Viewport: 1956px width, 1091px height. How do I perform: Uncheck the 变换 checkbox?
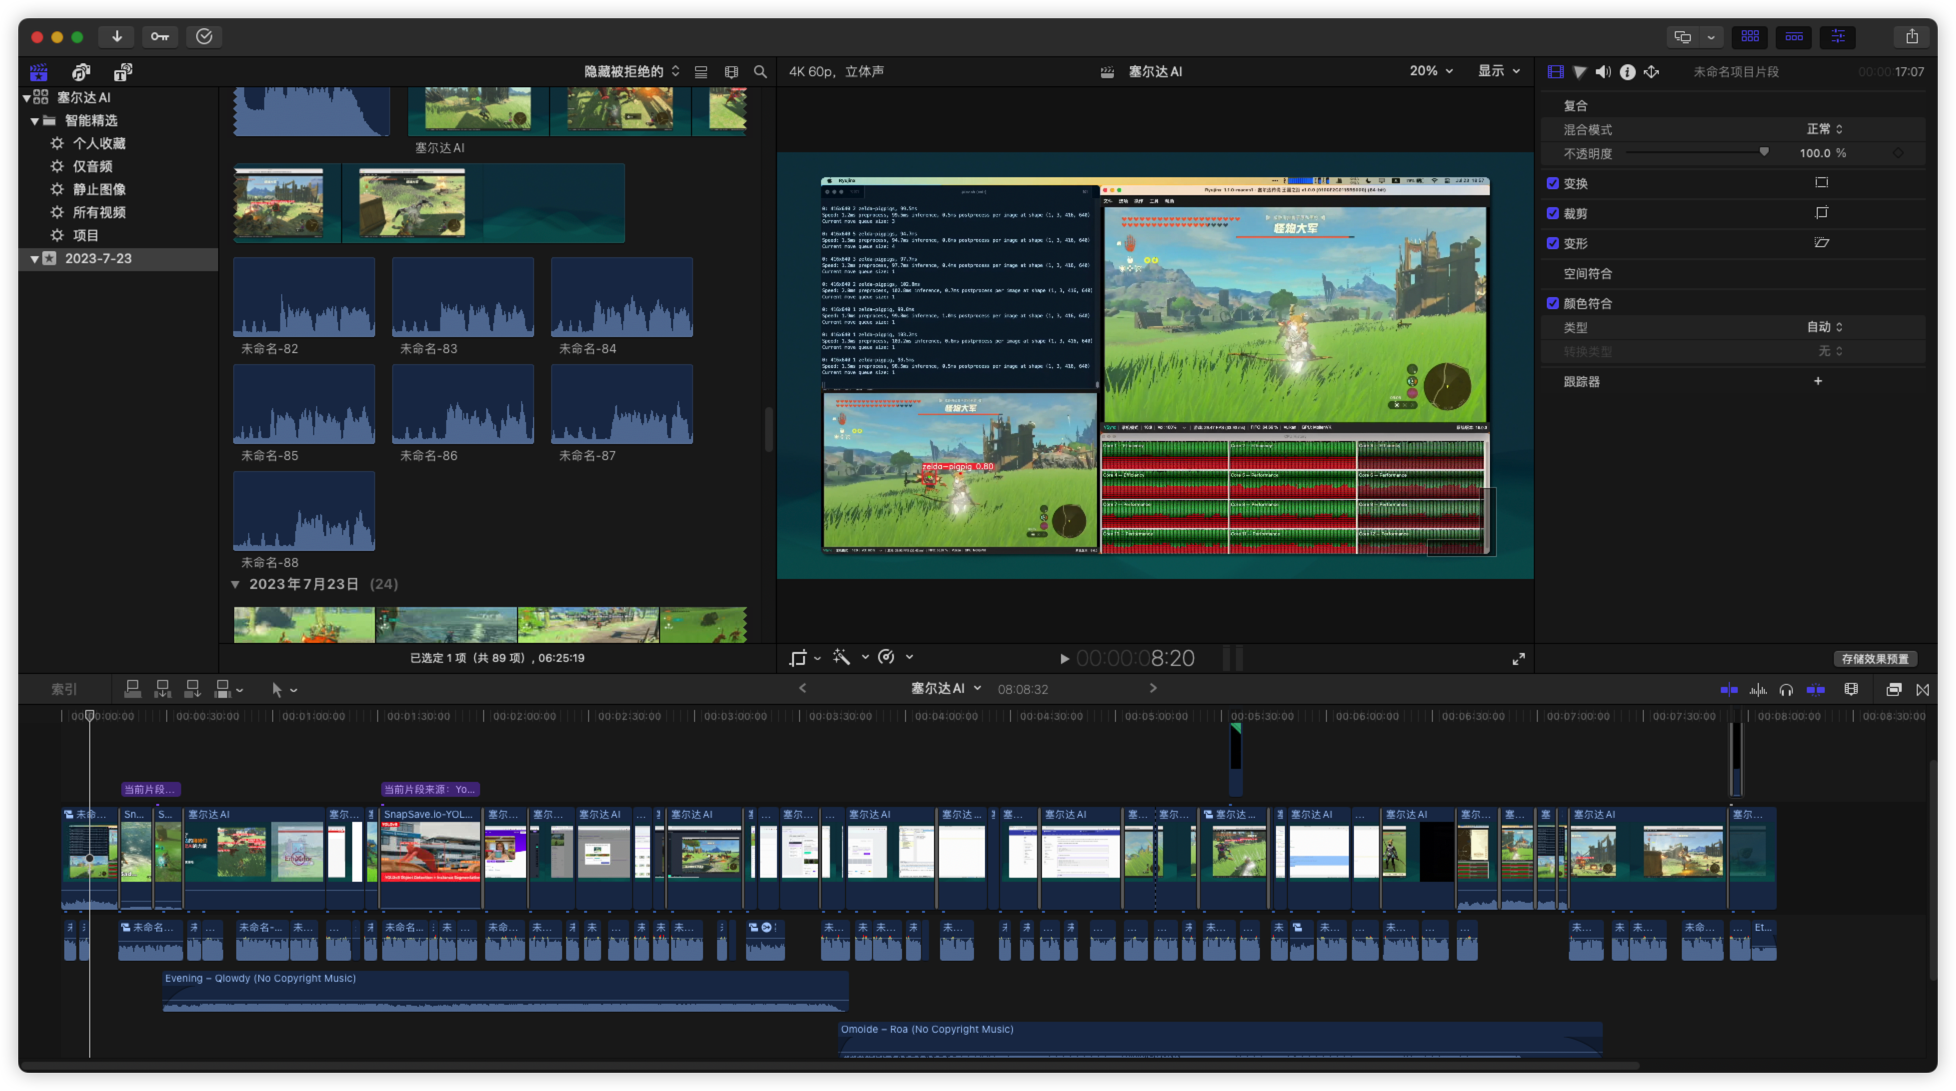pyautogui.click(x=1553, y=183)
